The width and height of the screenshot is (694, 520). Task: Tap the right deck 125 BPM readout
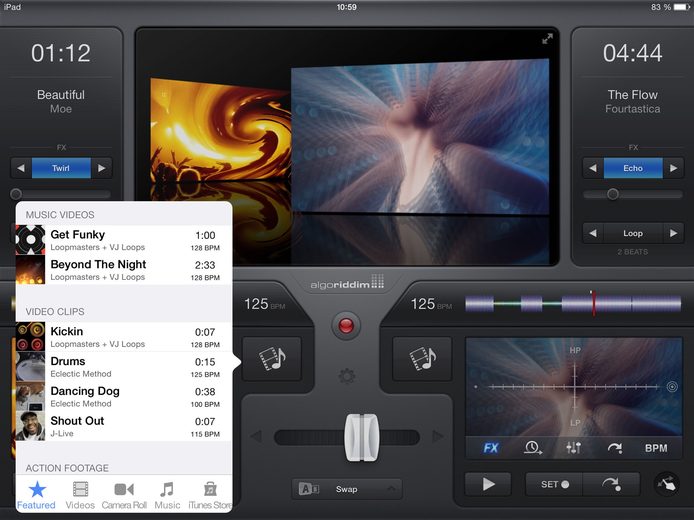pyautogui.click(x=431, y=304)
